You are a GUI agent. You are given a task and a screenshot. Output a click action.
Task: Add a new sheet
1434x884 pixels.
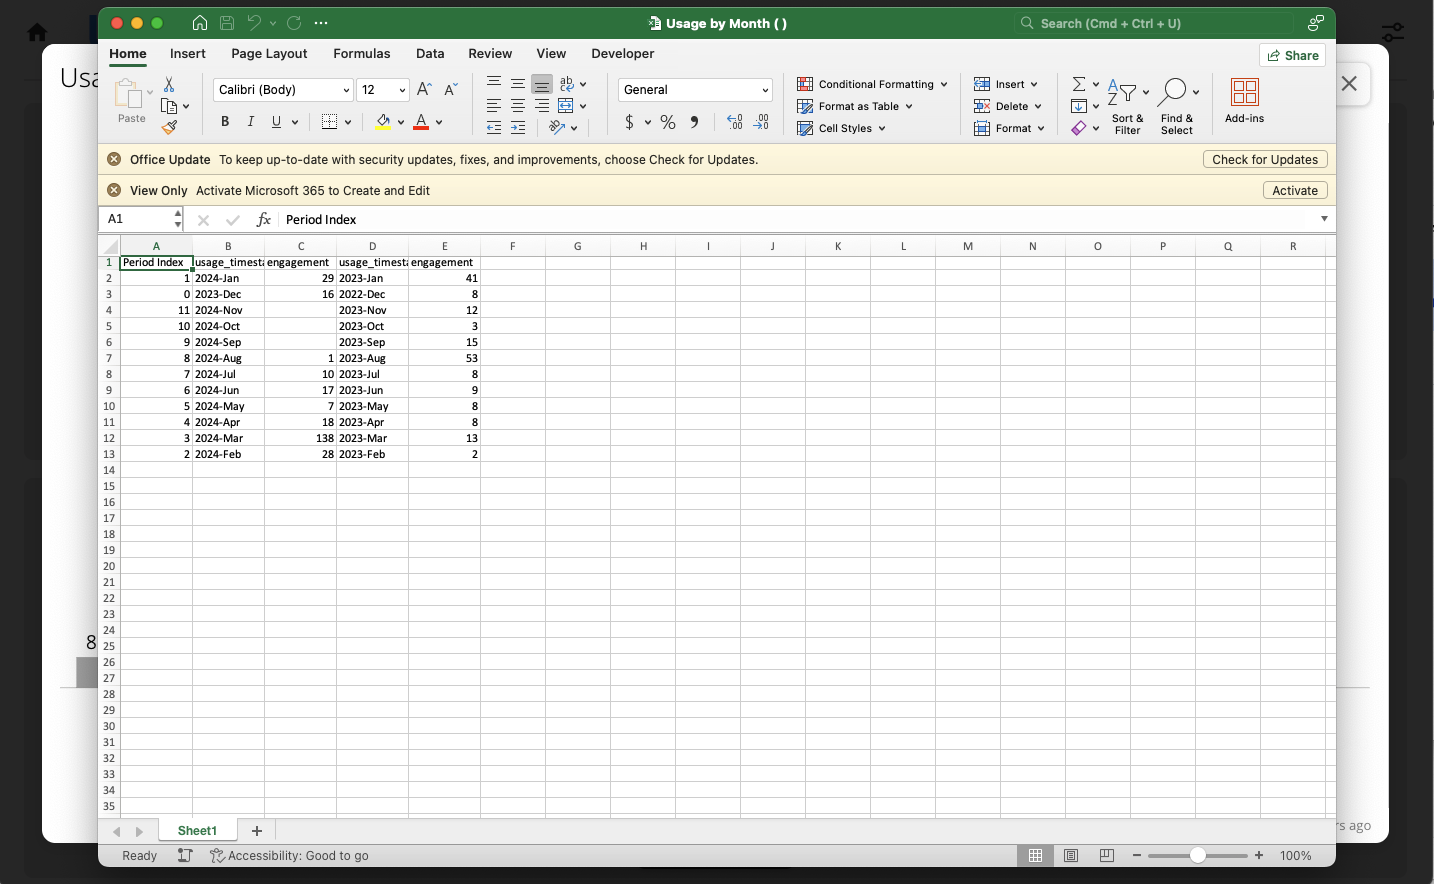pos(257,831)
